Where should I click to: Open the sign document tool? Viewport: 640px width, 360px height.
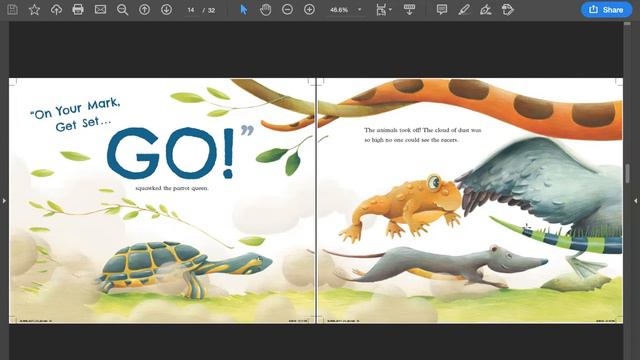[x=485, y=9]
